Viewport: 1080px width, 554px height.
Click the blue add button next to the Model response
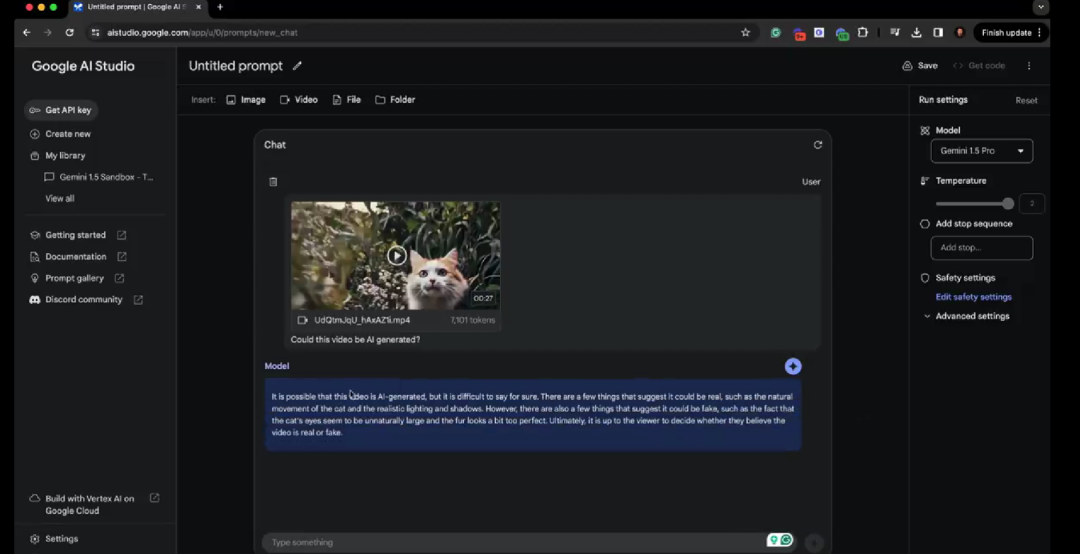[x=793, y=367]
